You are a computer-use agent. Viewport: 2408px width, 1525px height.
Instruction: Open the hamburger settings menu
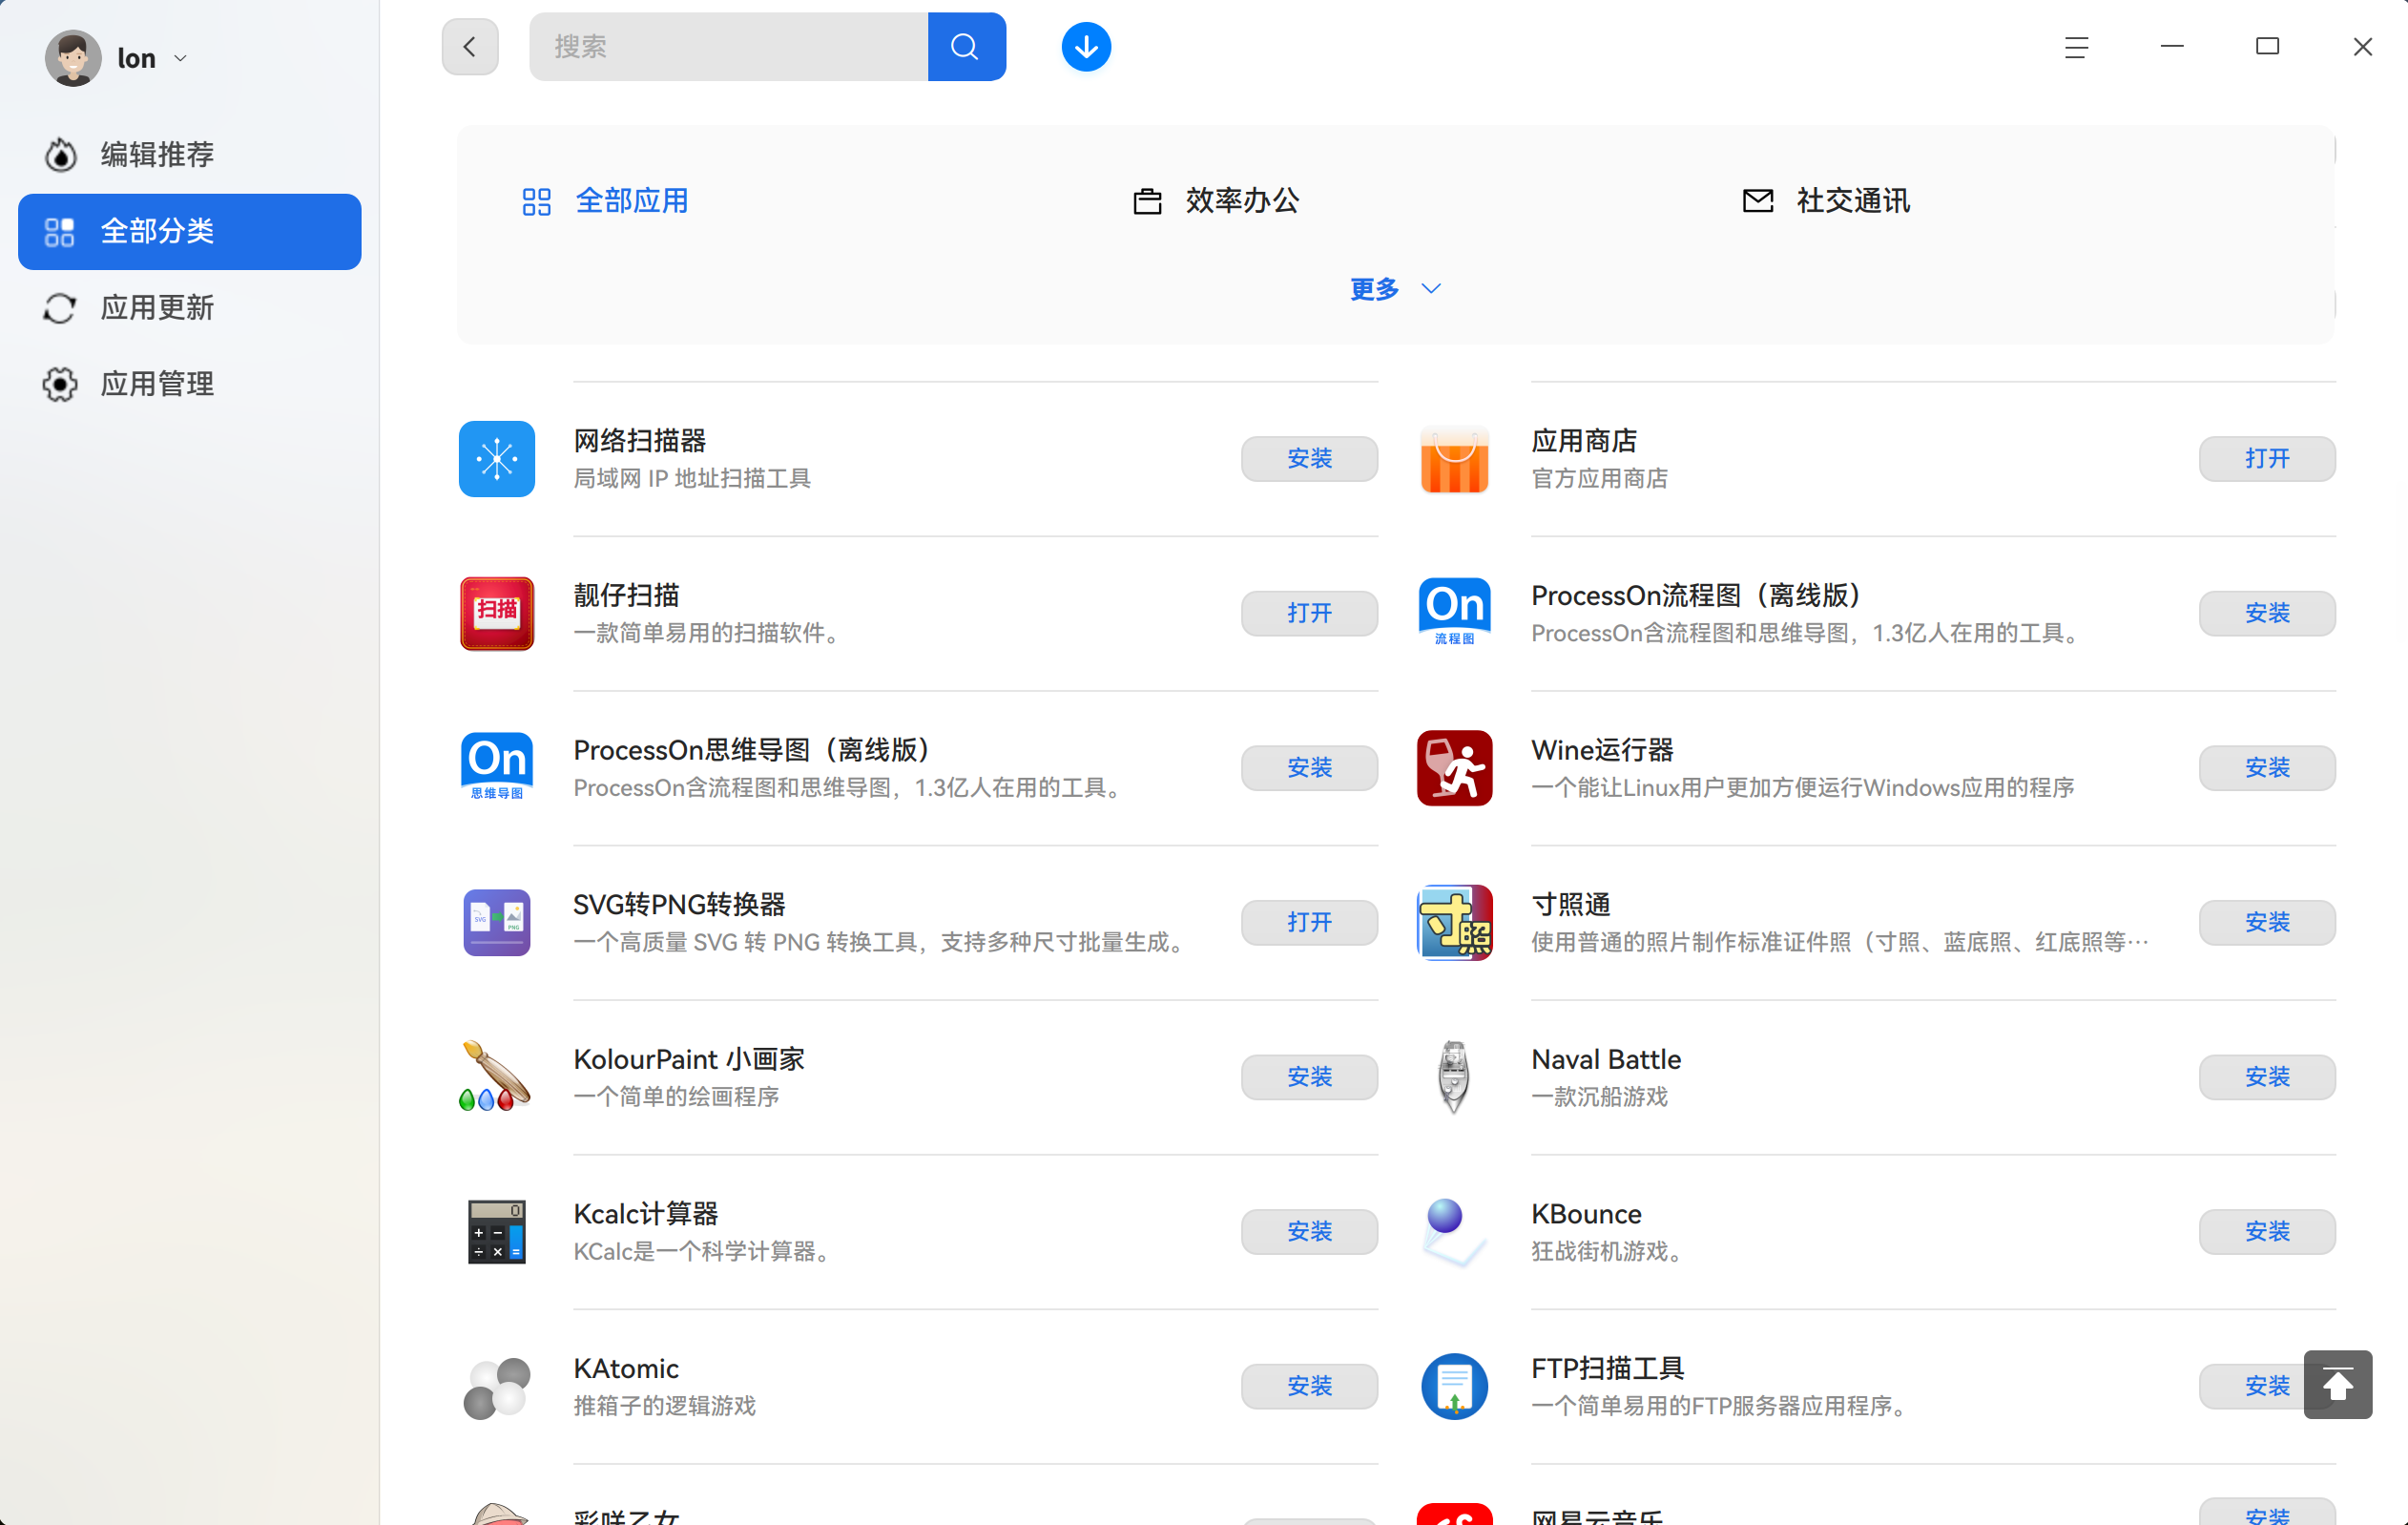[x=2076, y=46]
